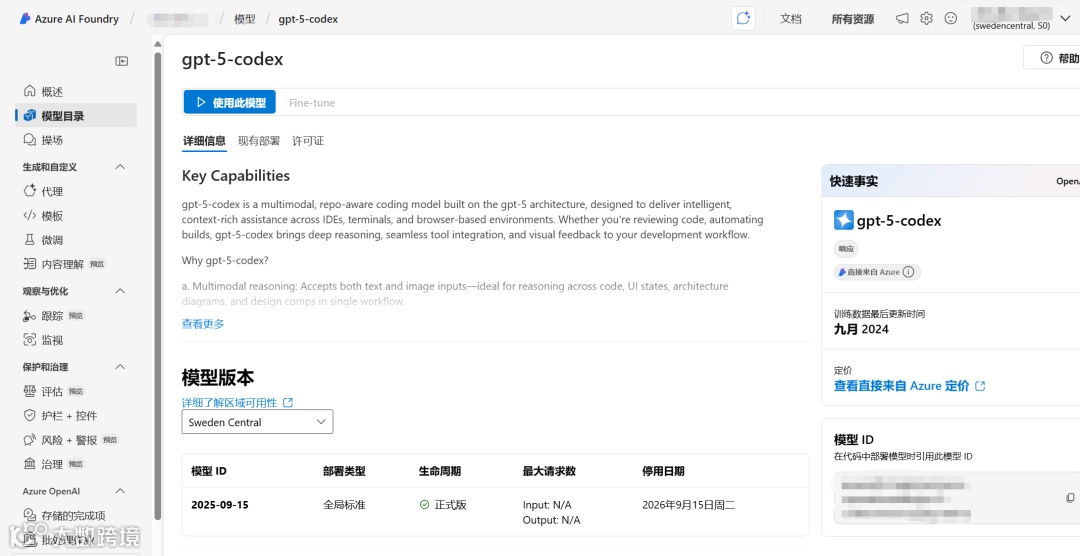1080x556 pixels.
Task: Click the 操场 chat bubble icon
Action: point(30,139)
